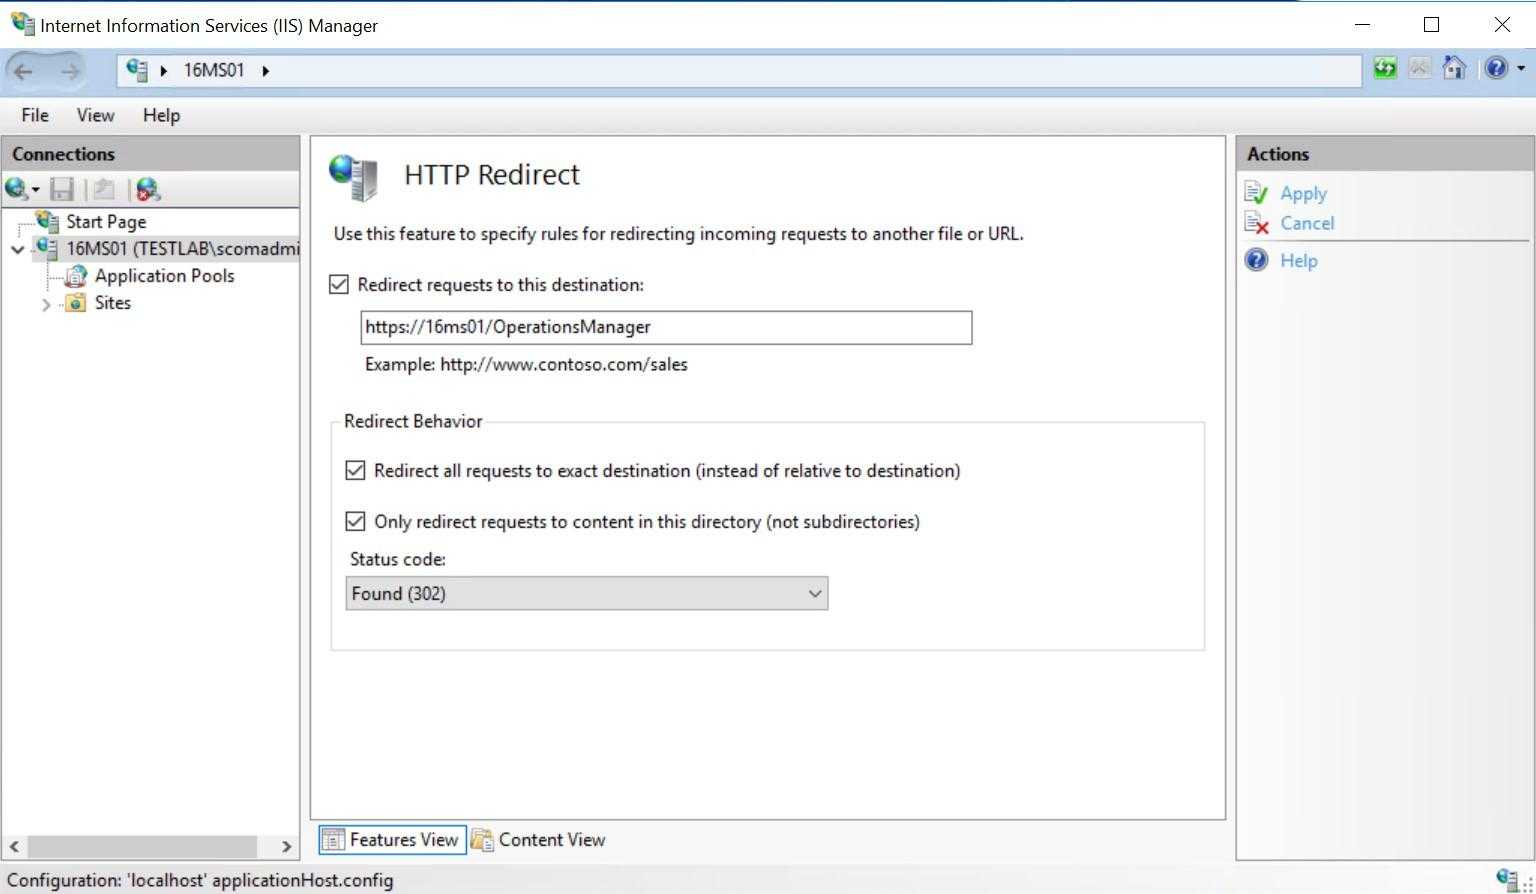Screen dimensions: 1536x894
Task: Toggle Only redirect requests in this directory
Action: tap(355, 521)
